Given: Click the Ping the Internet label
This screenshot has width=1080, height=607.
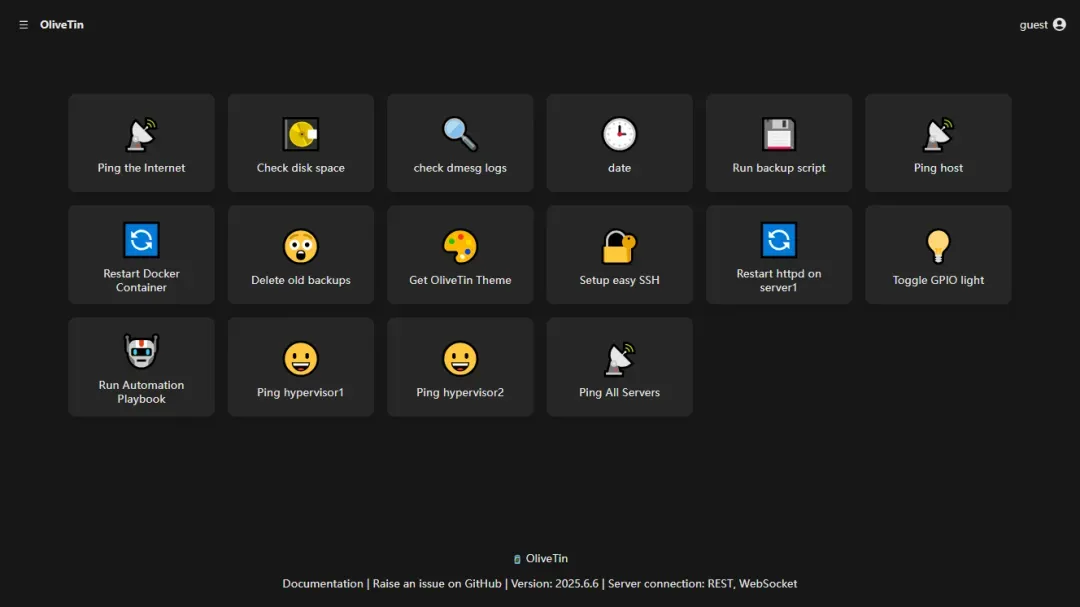Looking at the screenshot, I should coord(141,168).
